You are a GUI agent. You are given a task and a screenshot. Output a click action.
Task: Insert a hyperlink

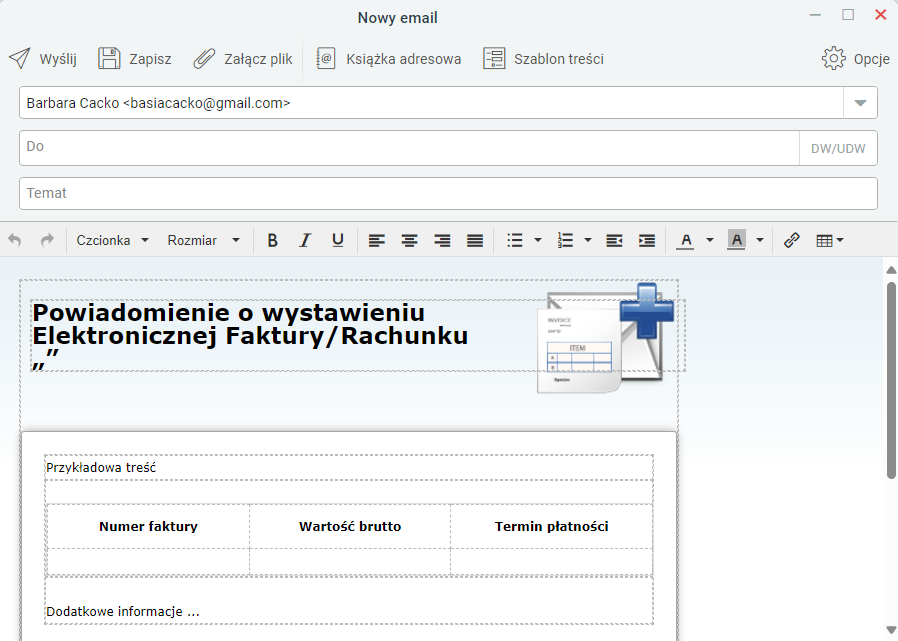pos(791,241)
